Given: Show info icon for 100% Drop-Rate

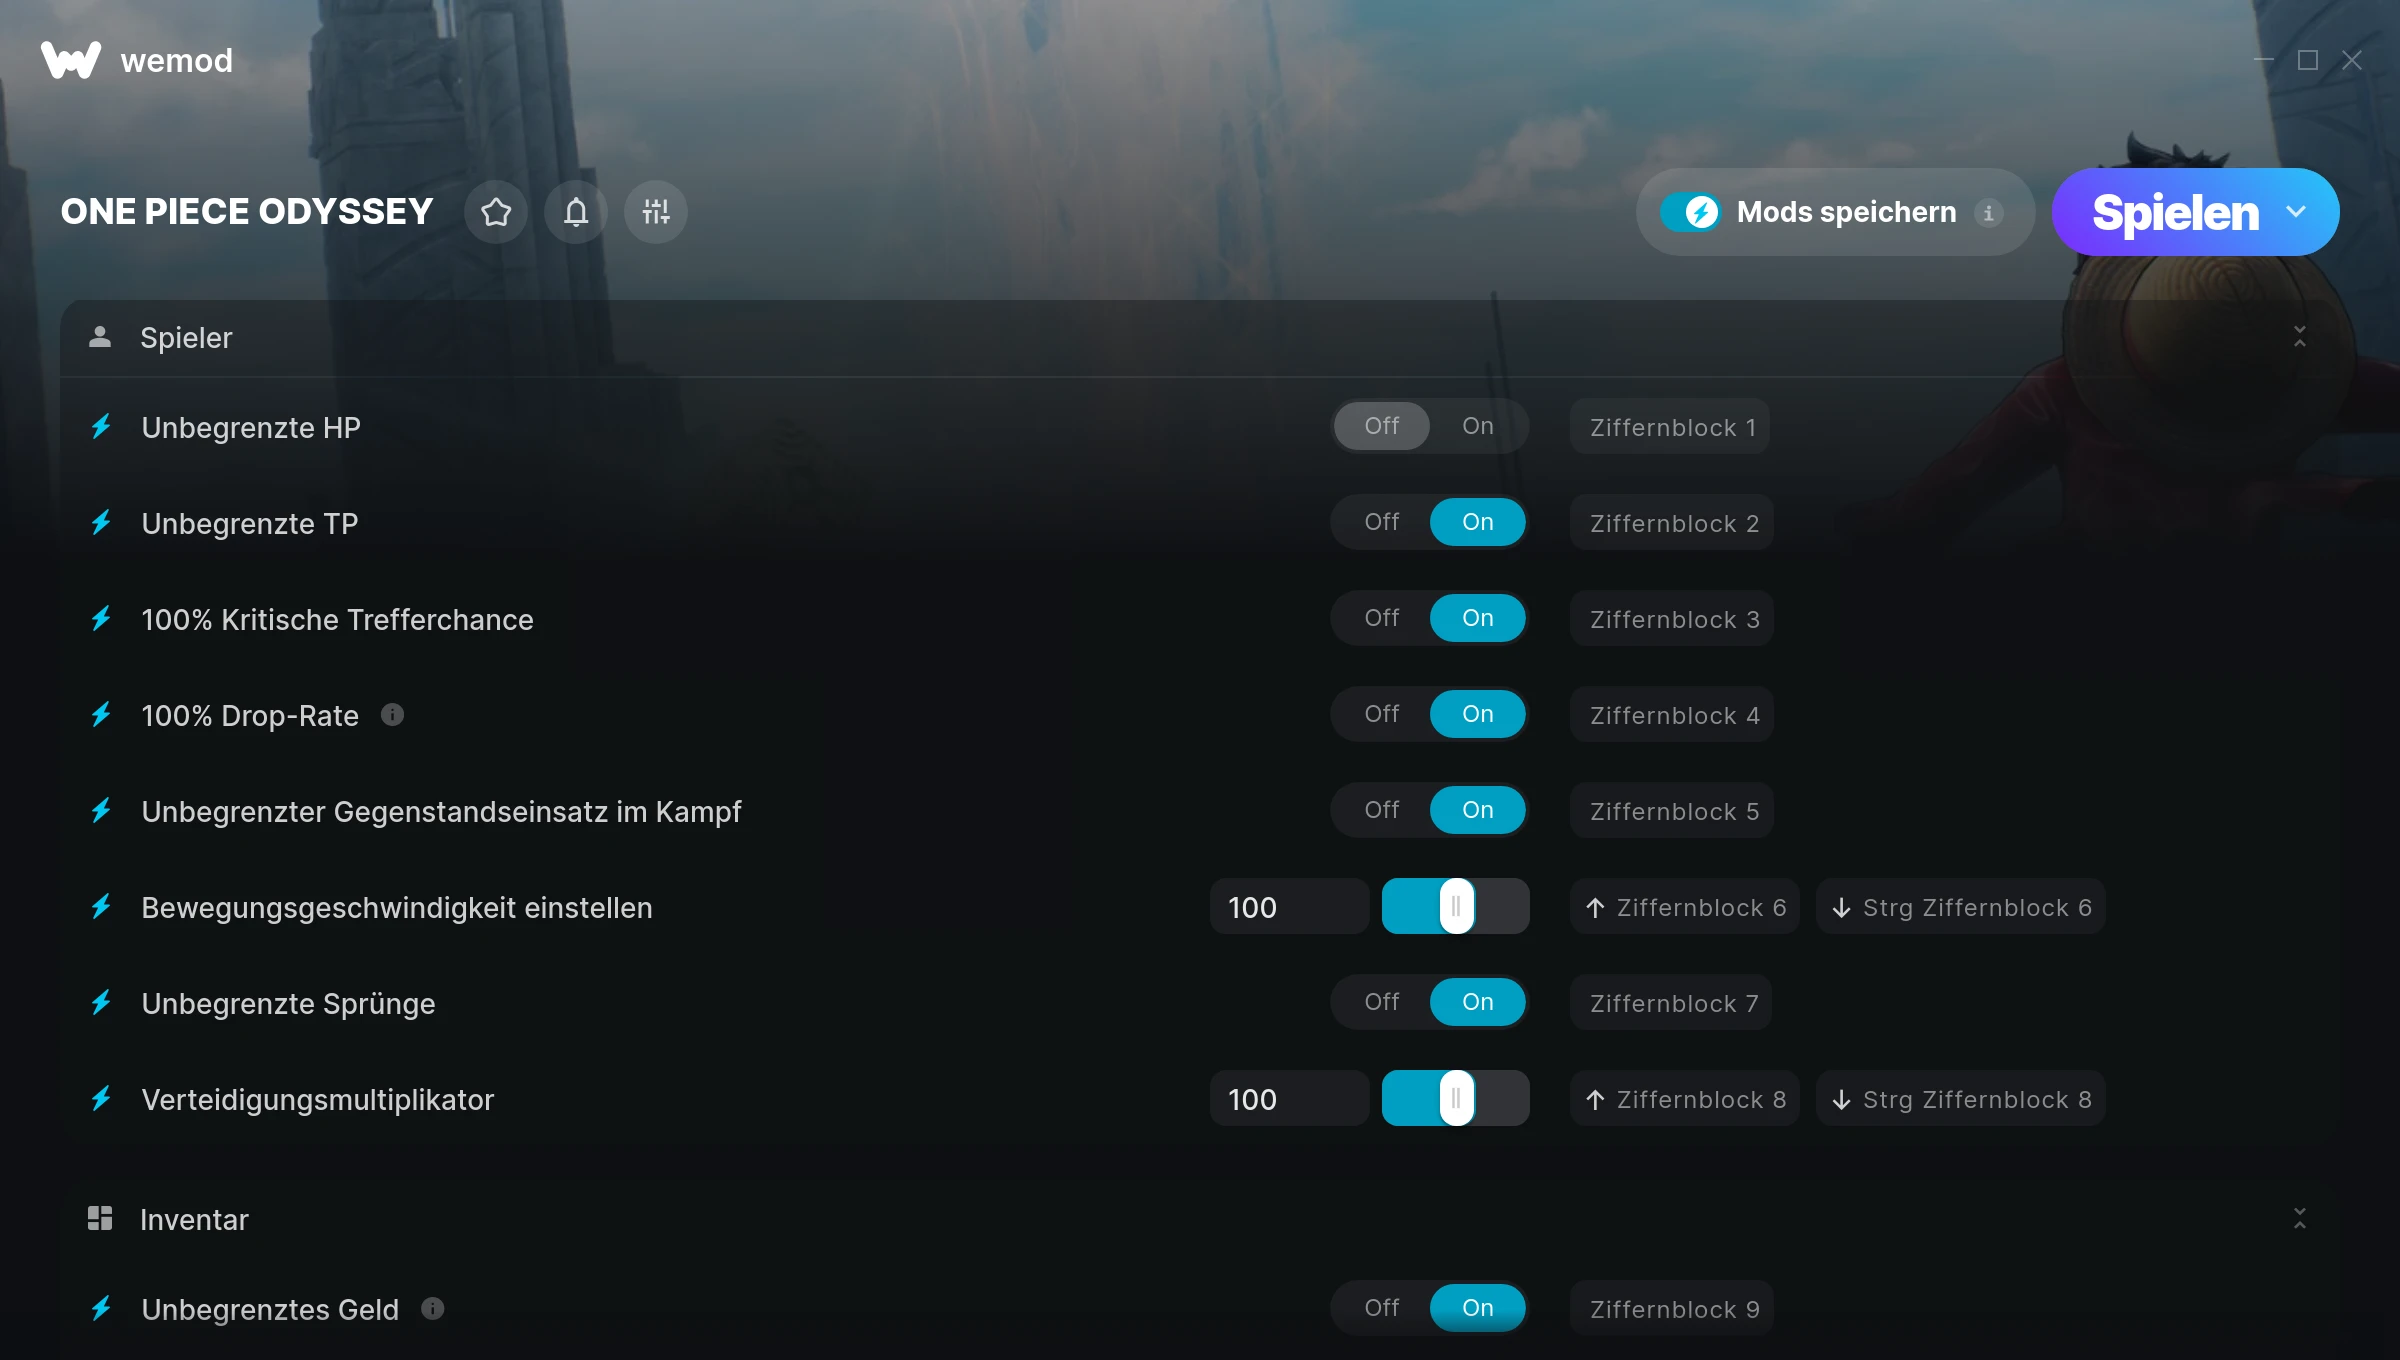Looking at the screenshot, I should click(x=392, y=715).
